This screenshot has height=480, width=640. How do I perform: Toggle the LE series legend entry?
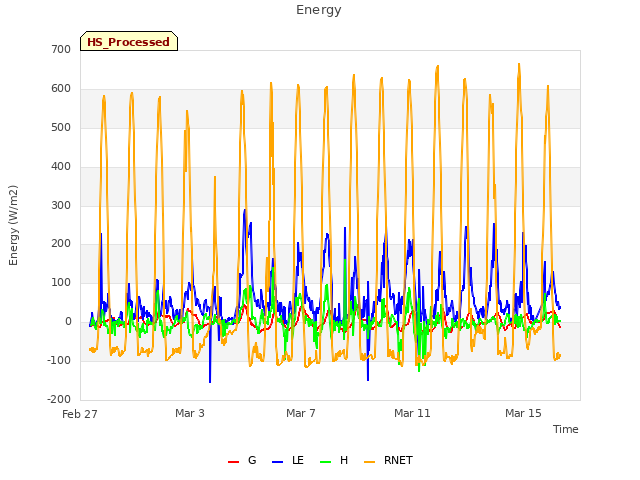click(x=288, y=460)
